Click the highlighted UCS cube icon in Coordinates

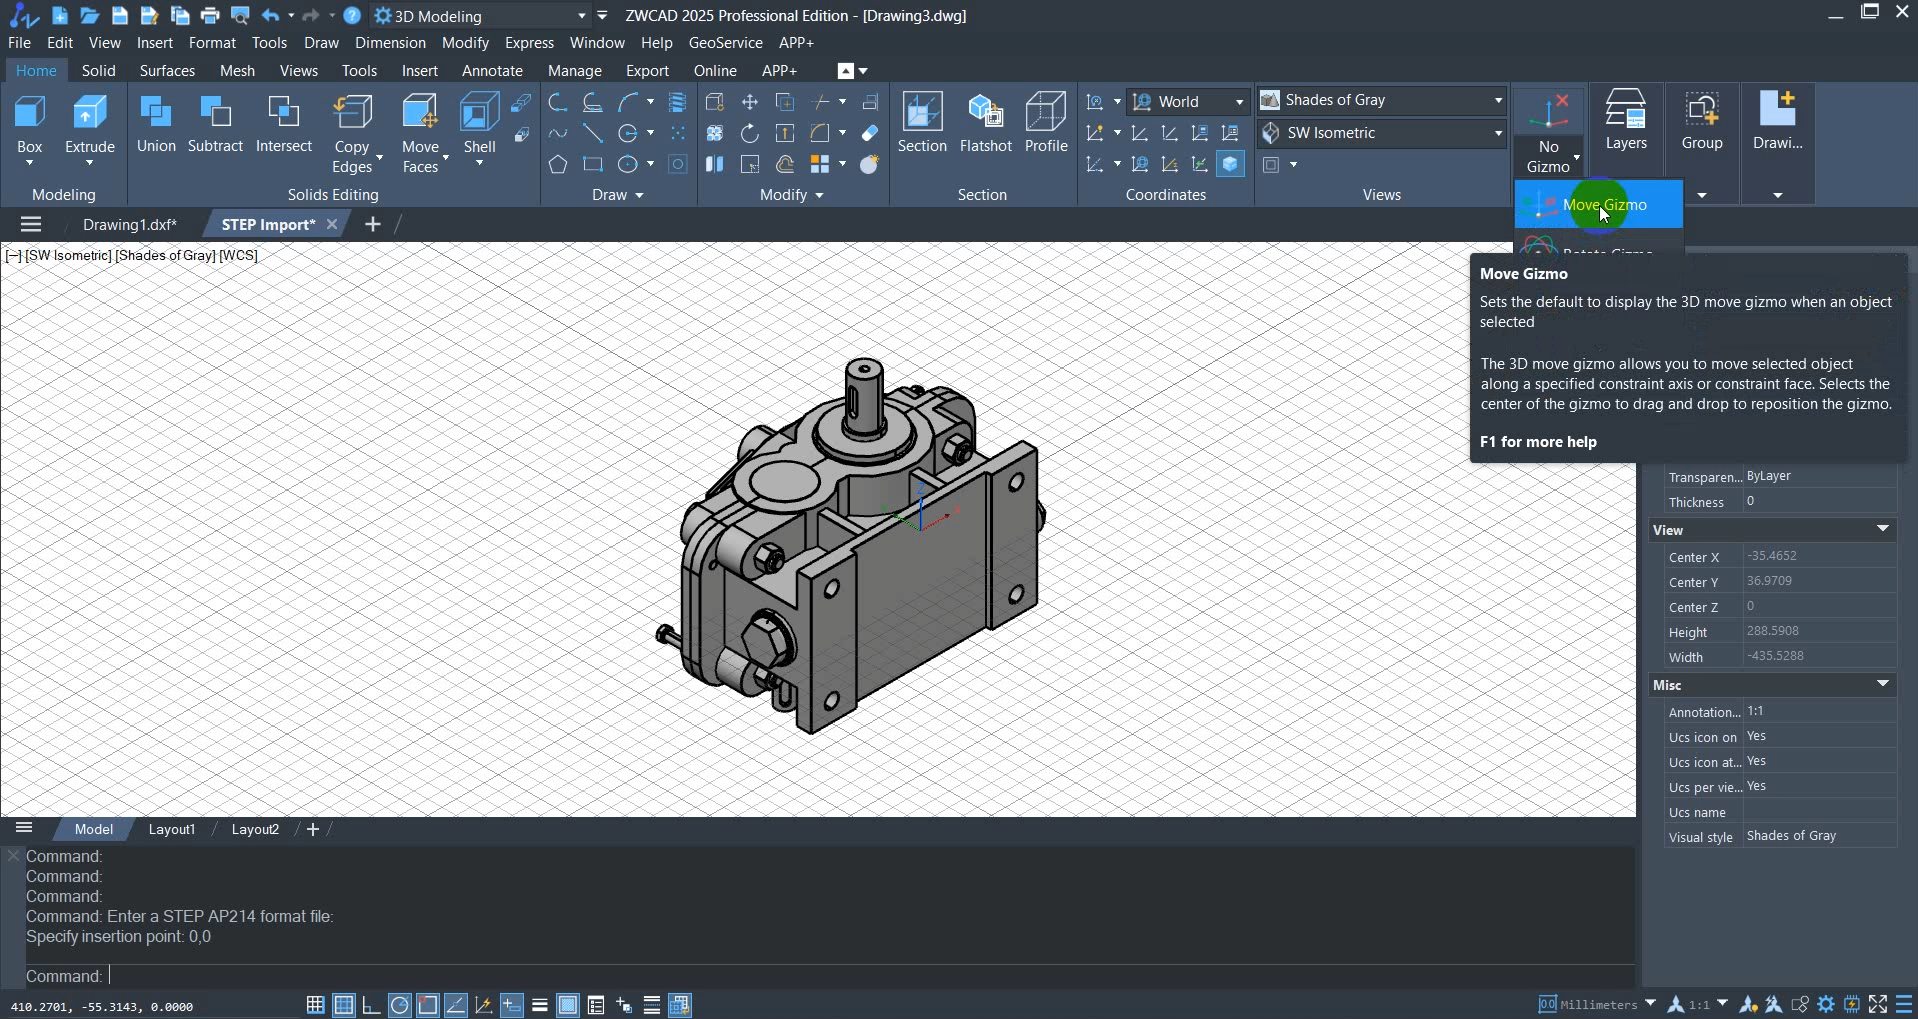(1231, 164)
